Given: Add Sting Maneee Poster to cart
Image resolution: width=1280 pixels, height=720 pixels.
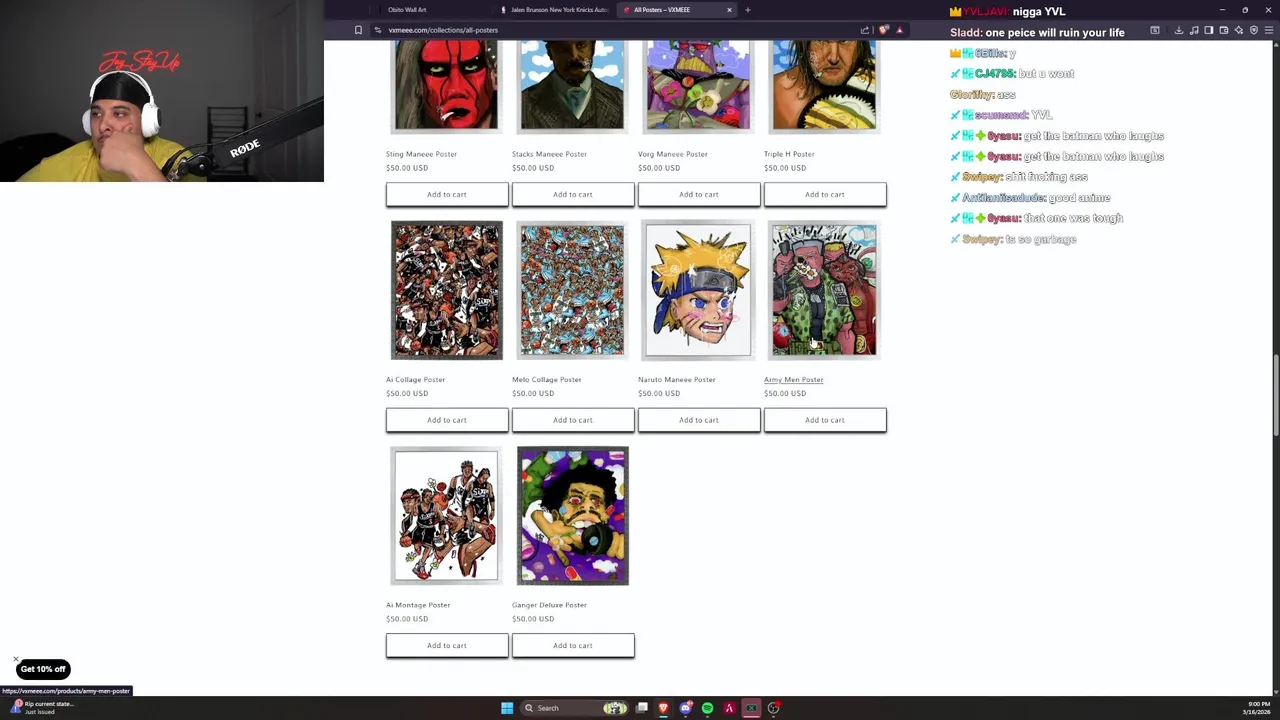Looking at the screenshot, I should click(447, 194).
